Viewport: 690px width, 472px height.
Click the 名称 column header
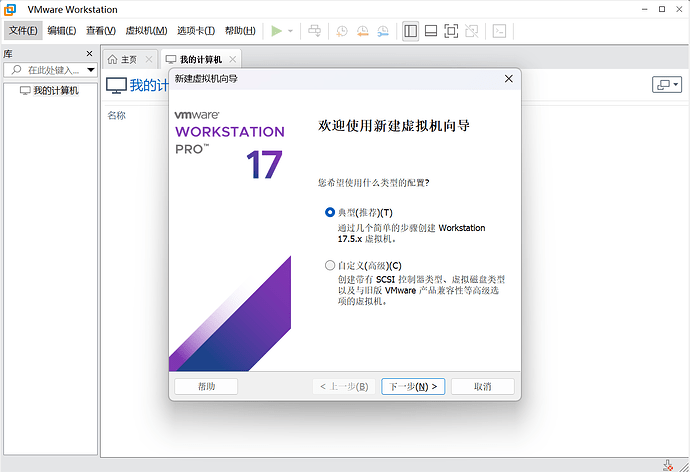tap(117, 115)
